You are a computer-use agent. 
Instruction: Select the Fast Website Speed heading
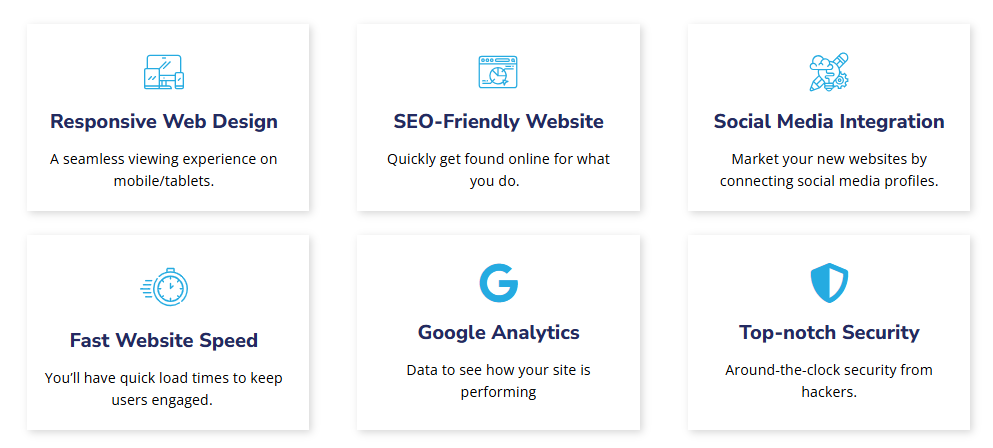tap(164, 340)
